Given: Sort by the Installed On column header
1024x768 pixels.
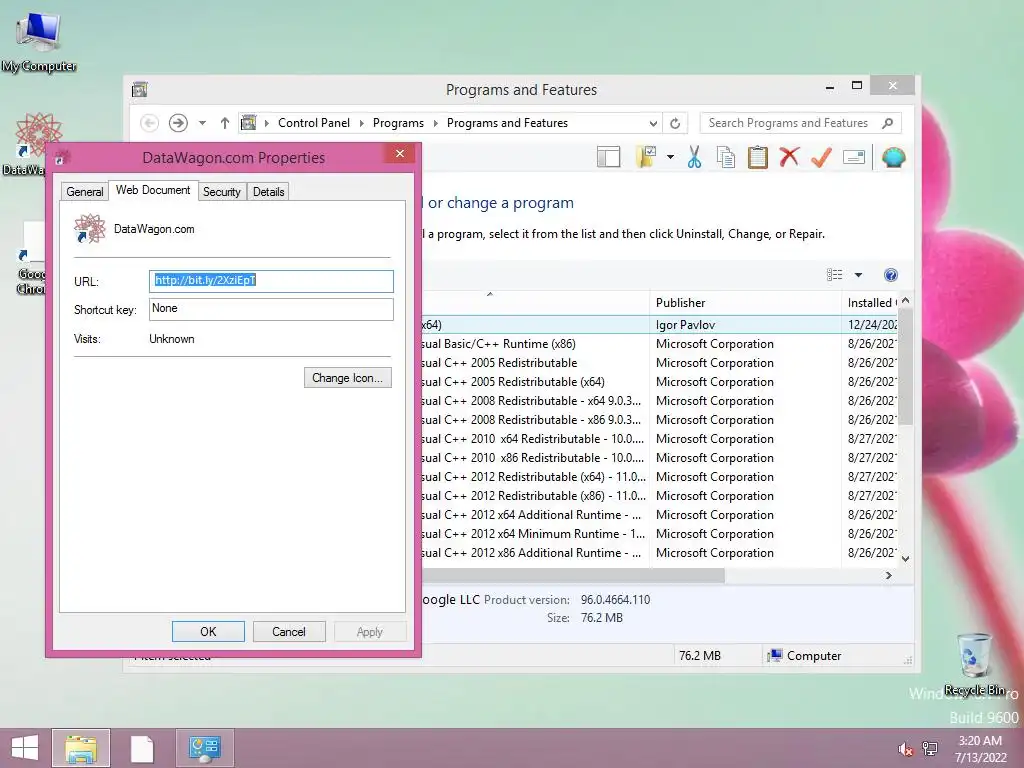Looking at the screenshot, I should [x=869, y=303].
